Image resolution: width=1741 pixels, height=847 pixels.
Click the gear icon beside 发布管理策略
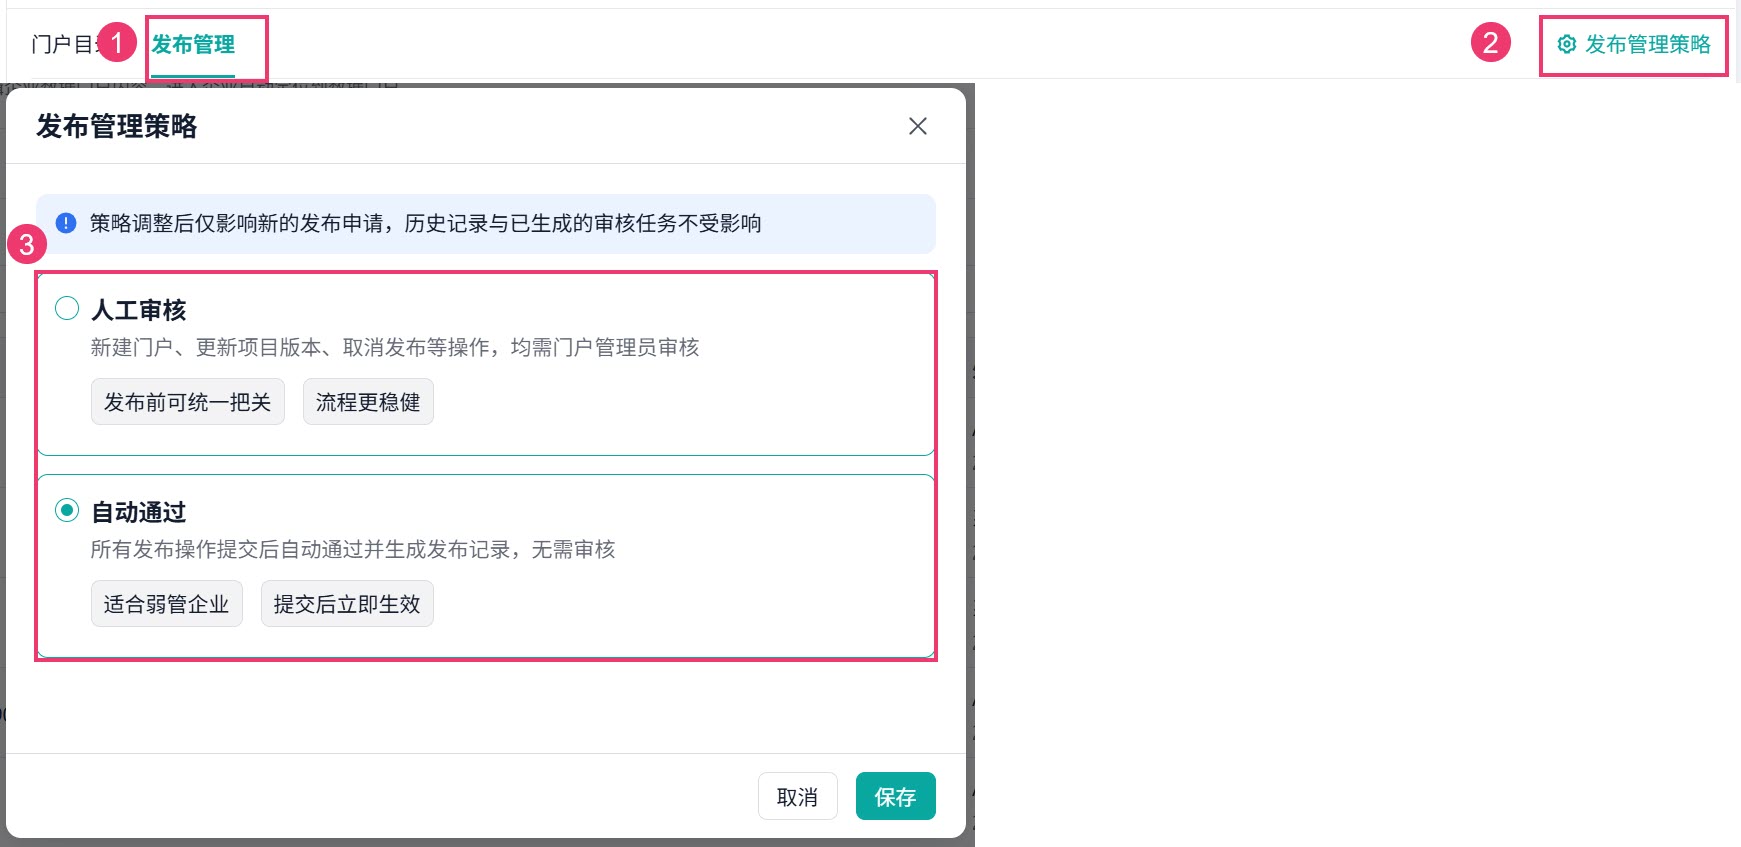[1567, 44]
